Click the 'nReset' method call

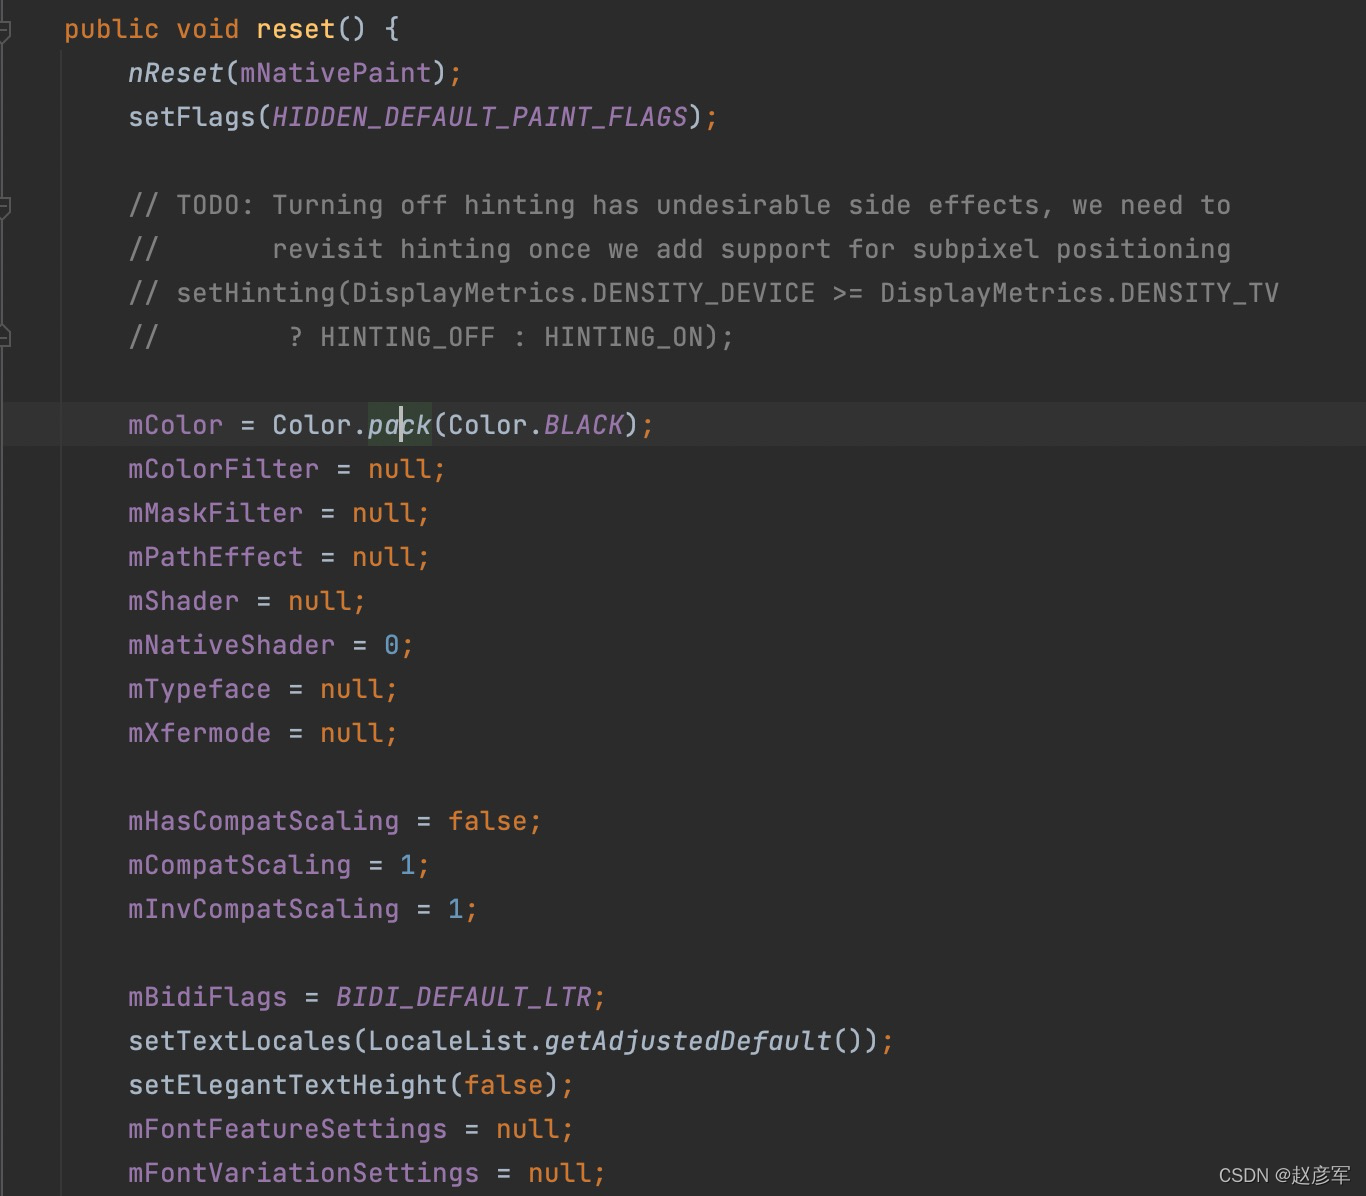[175, 73]
